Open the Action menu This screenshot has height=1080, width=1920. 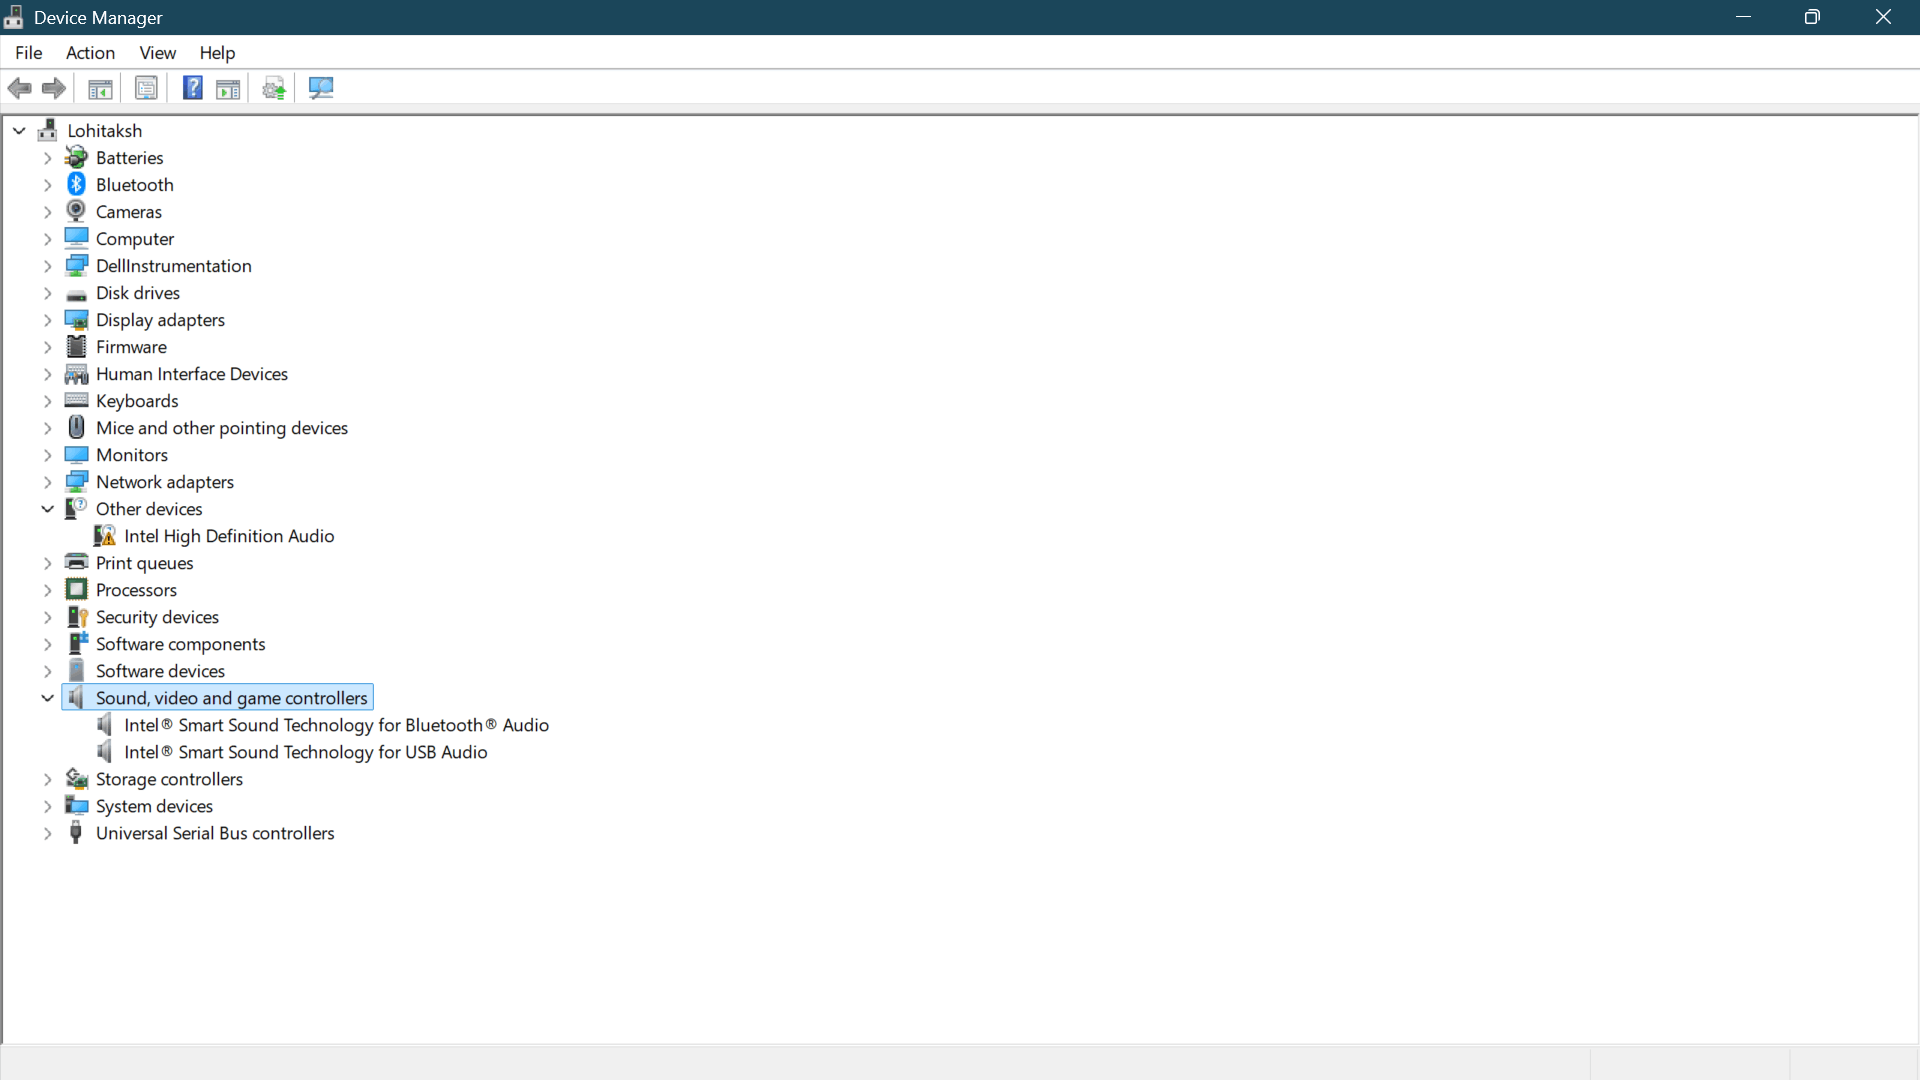point(89,53)
